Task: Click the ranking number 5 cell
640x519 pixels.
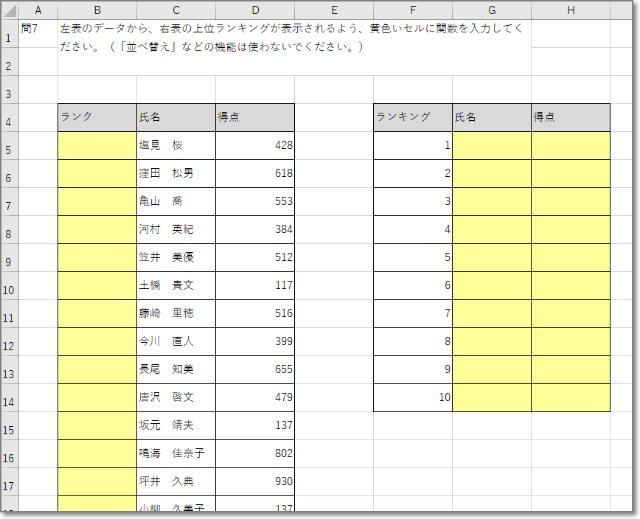Action: pyautogui.click(x=412, y=257)
